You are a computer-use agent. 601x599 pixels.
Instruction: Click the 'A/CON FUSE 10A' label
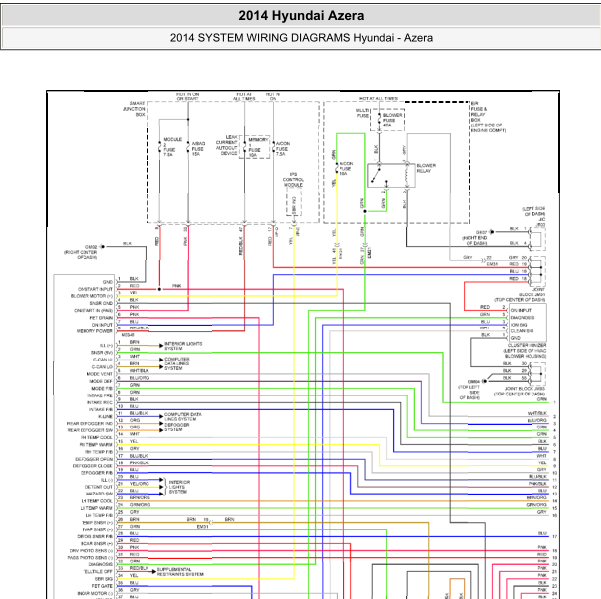(346, 169)
